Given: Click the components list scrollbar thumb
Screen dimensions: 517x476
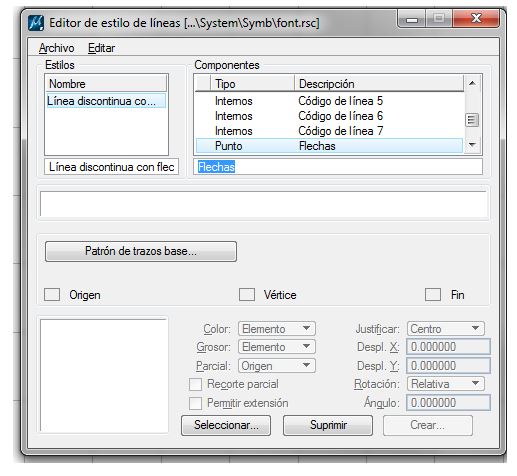Looking at the screenshot, I should point(472,120).
